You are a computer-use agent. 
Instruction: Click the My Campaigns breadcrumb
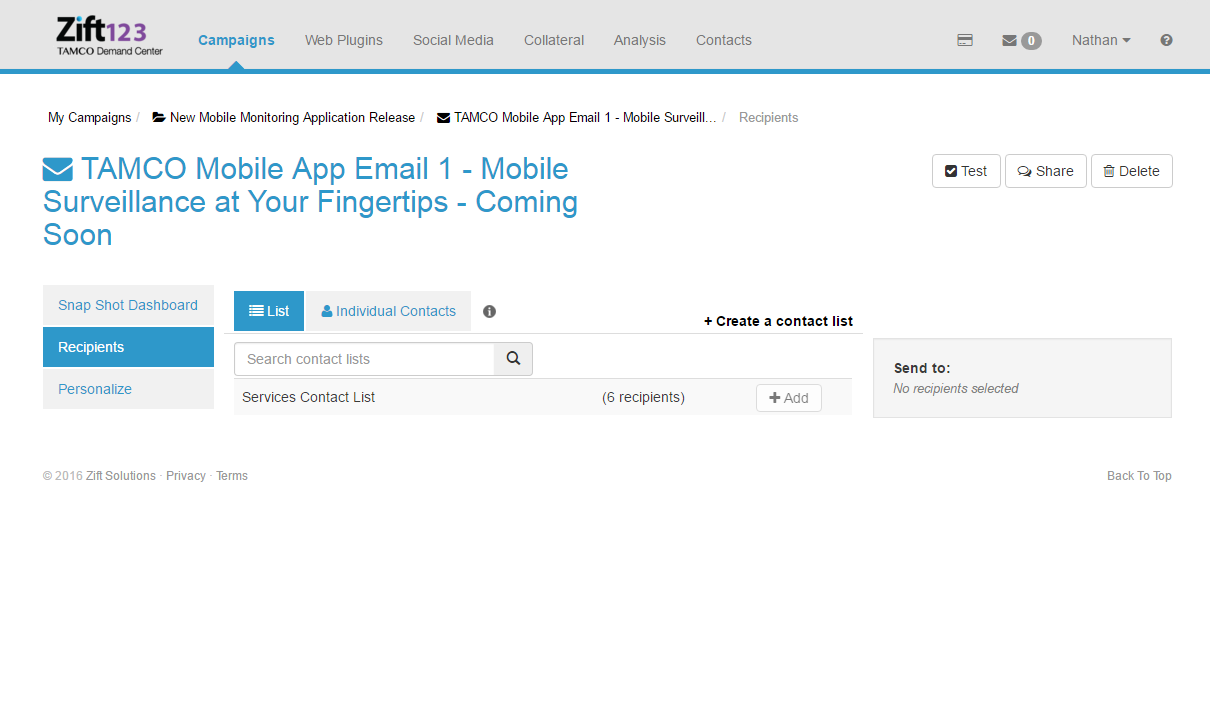pos(90,118)
